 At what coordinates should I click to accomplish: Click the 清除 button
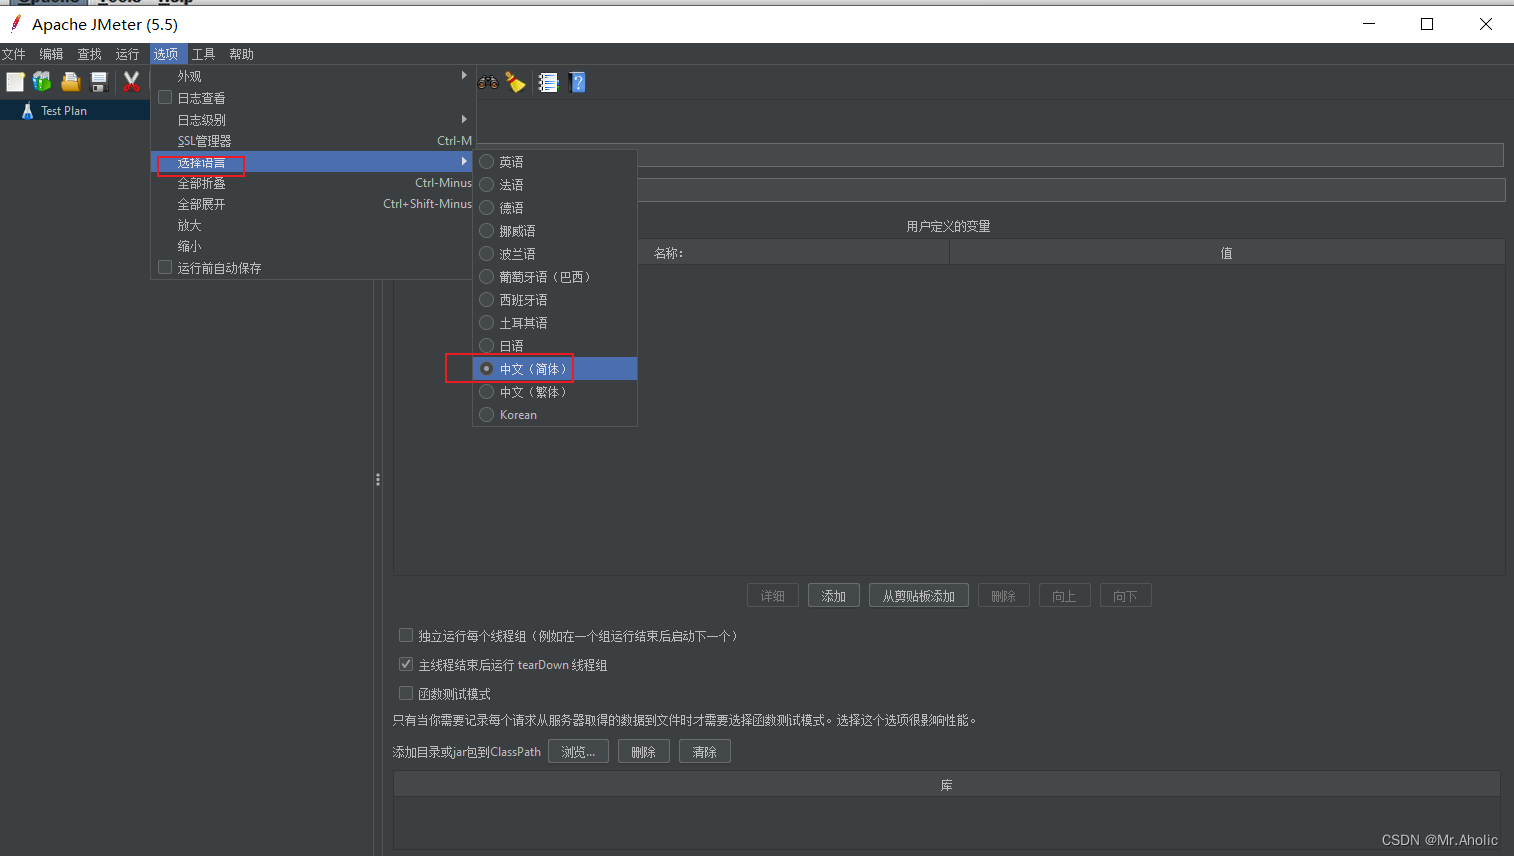705,752
